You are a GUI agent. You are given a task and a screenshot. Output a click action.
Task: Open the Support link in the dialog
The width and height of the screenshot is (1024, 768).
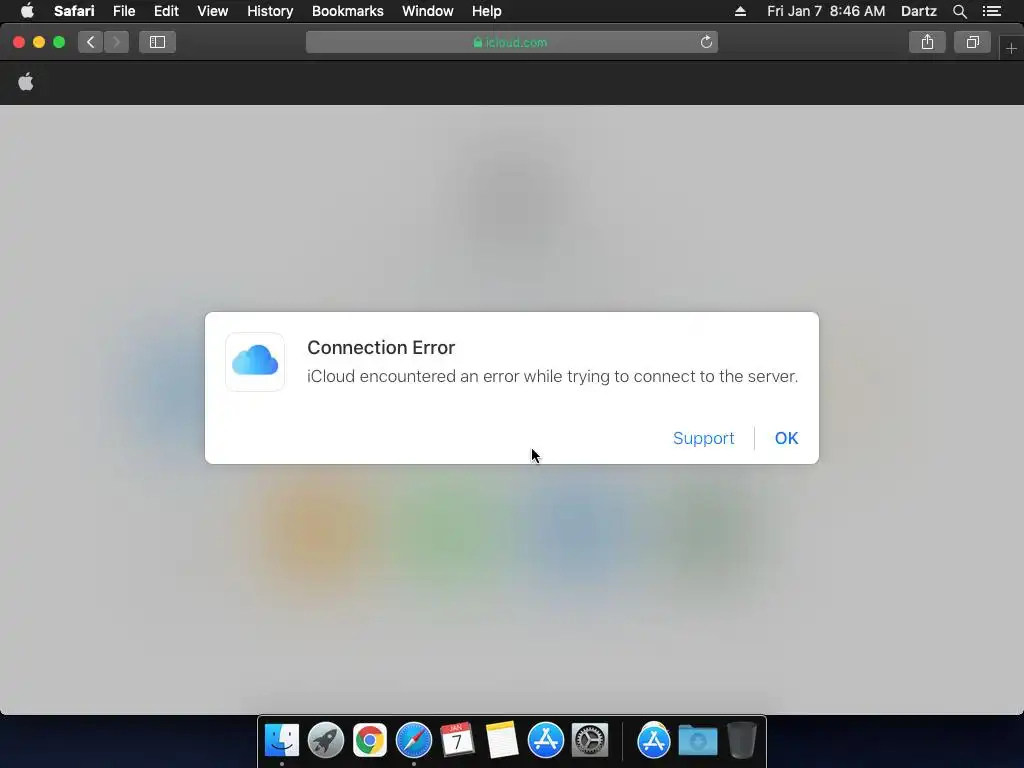pos(703,438)
